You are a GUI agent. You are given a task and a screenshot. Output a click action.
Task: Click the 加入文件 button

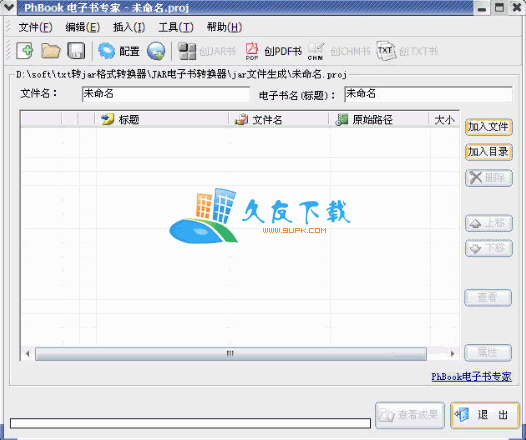(x=489, y=127)
